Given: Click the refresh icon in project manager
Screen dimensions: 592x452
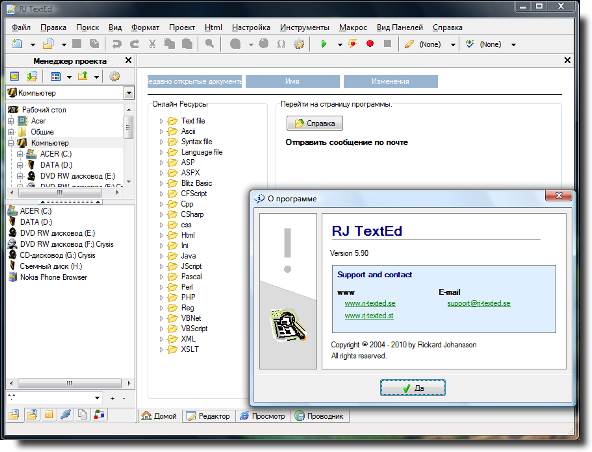Looking at the screenshot, I should [x=32, y=76].
